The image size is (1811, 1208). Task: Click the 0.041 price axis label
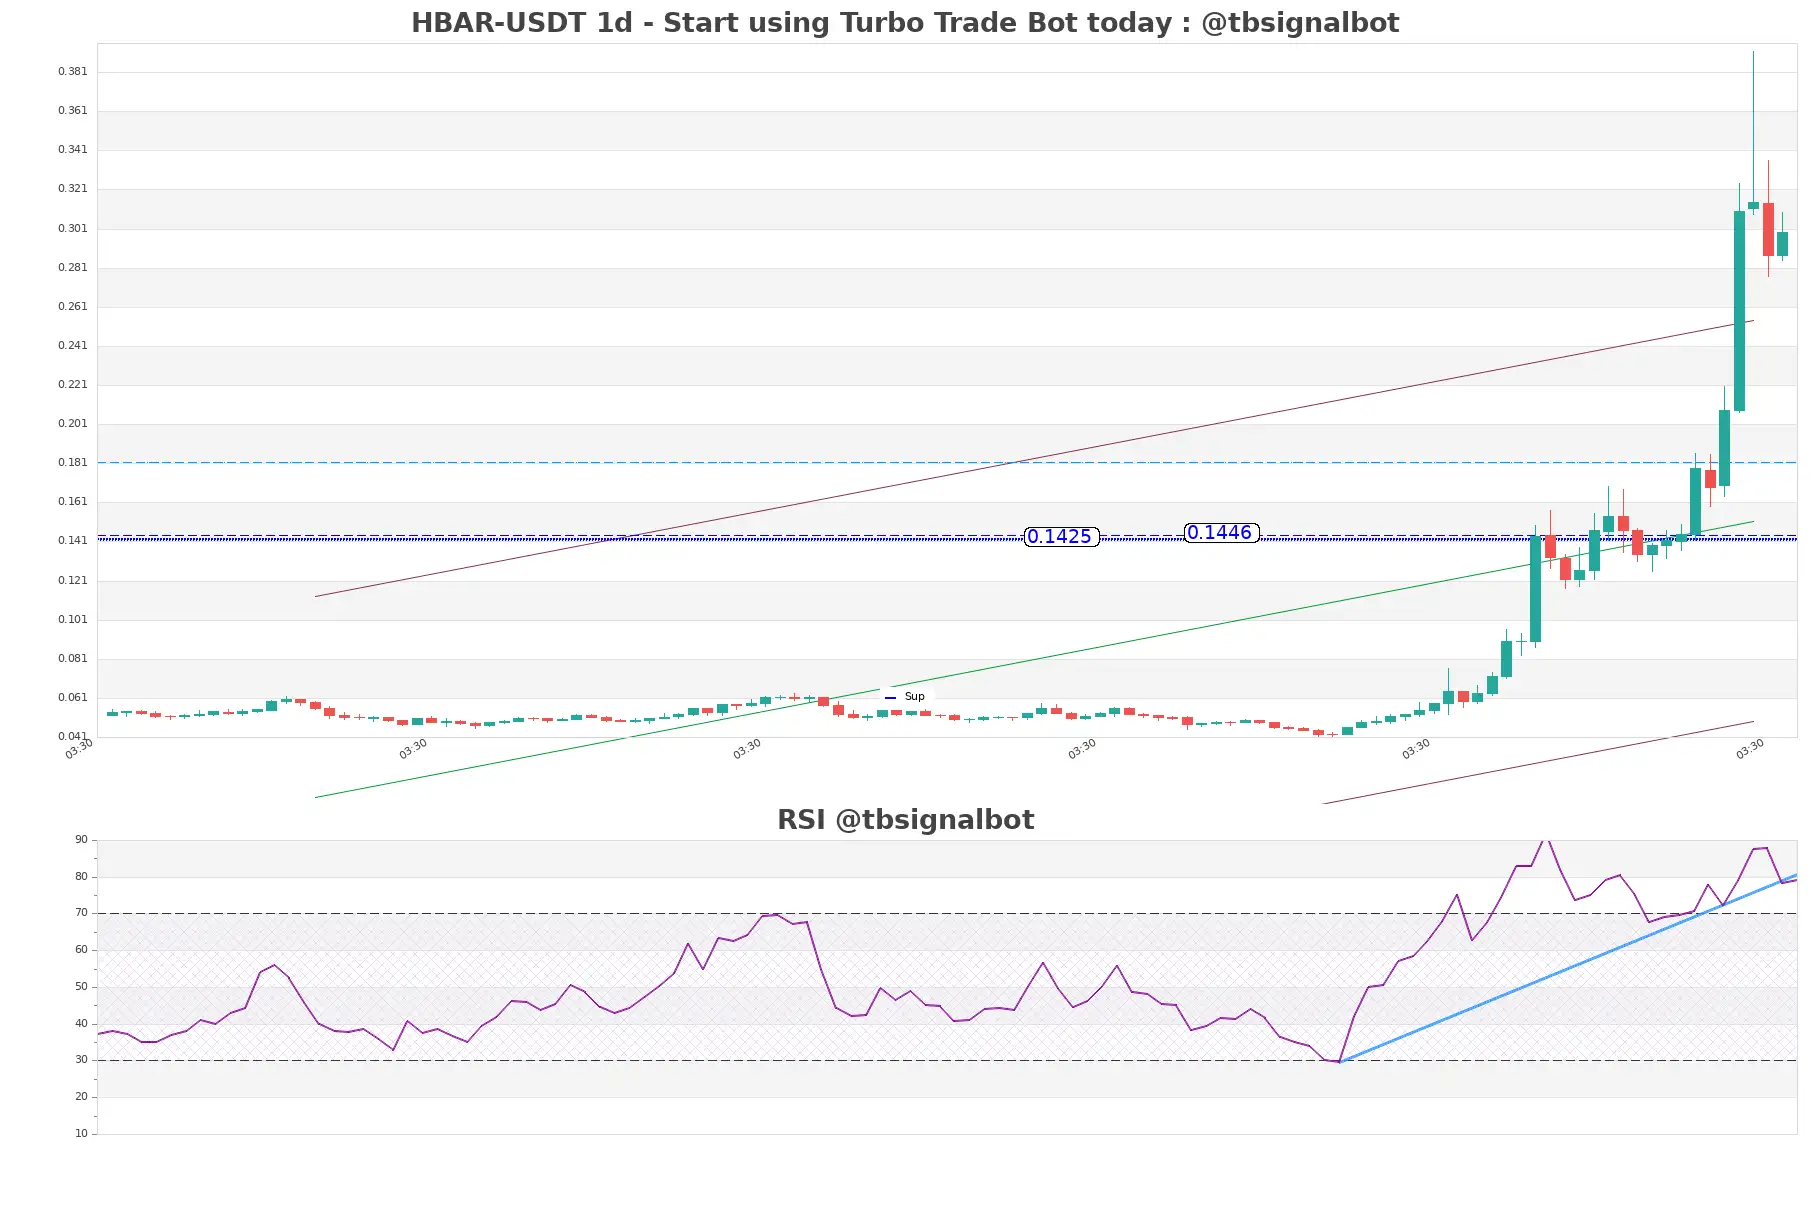[x=72, y=736]
